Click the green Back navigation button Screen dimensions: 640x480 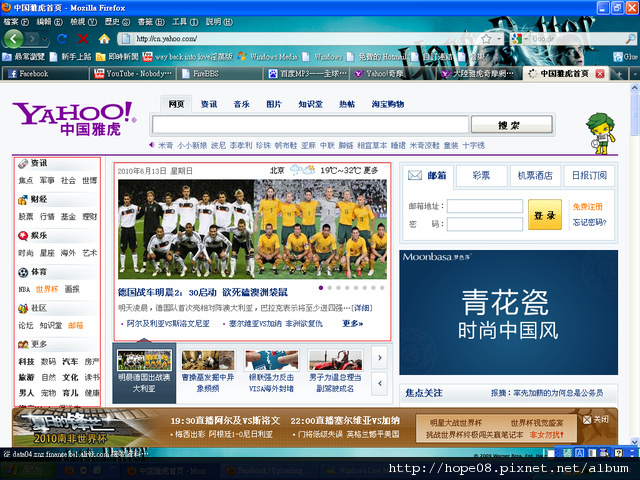(13, 39)
